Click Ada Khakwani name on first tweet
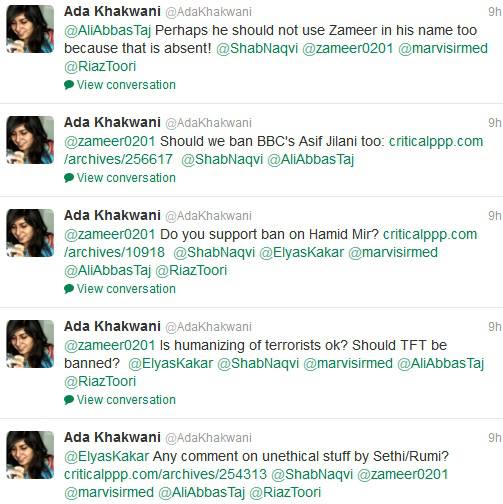The width and height of the screenshot is (503, 504). pyautogui.click(x=112, y=11)
